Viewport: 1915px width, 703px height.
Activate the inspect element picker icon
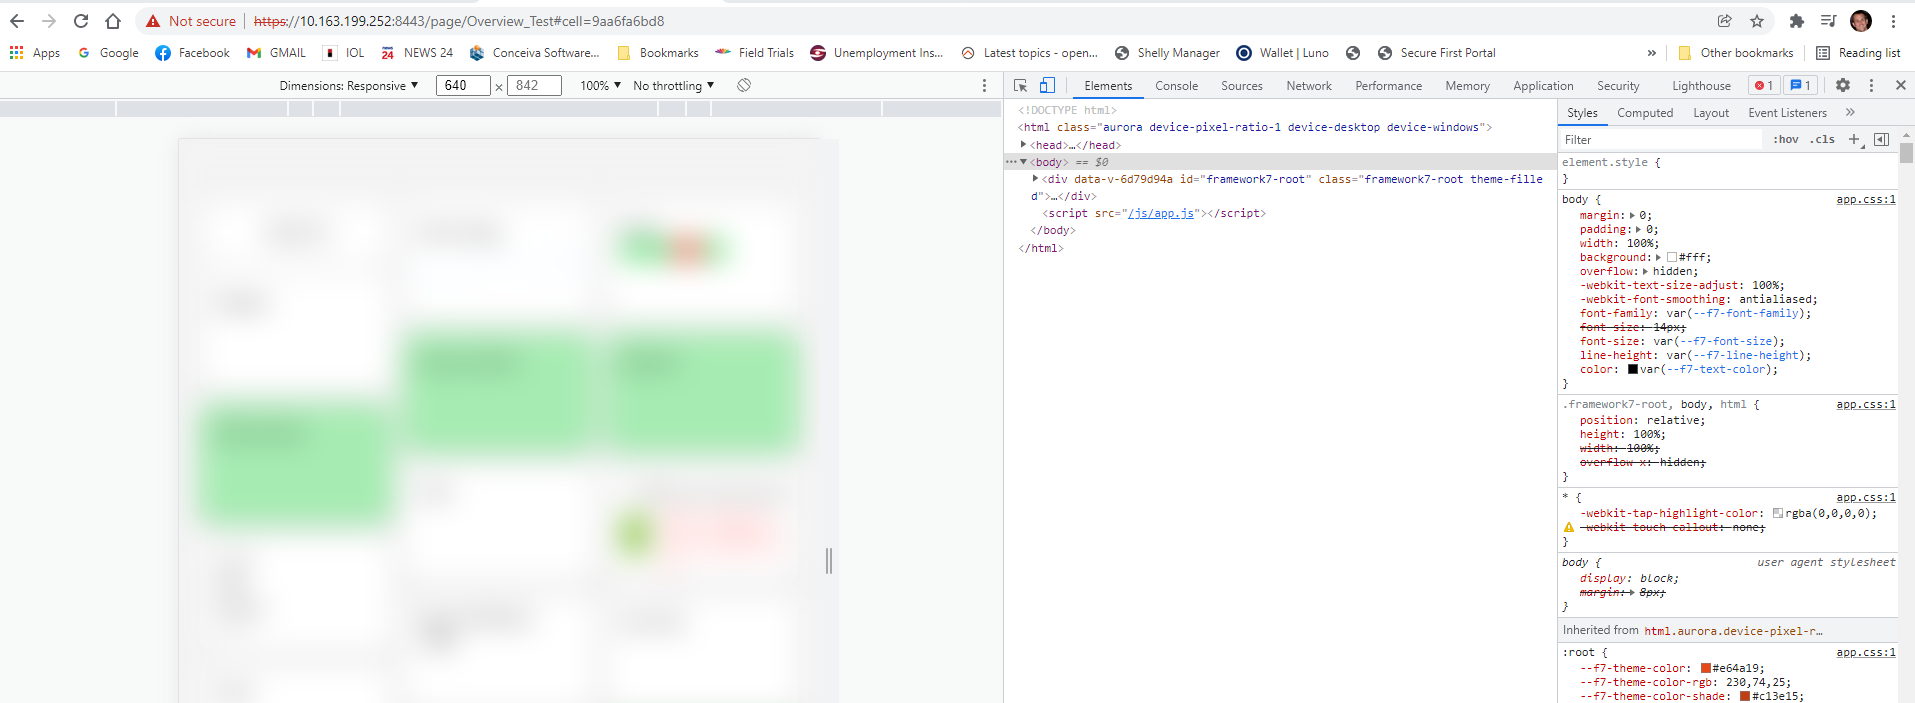[x=1020, y=86]
